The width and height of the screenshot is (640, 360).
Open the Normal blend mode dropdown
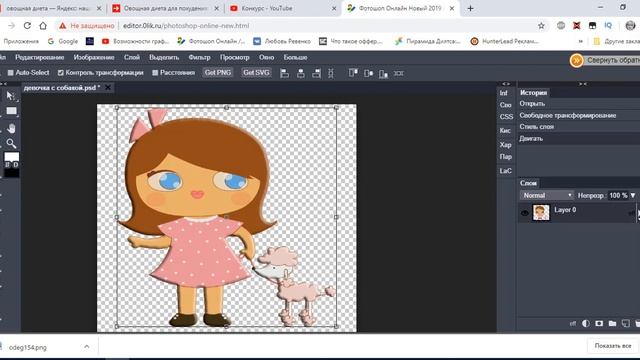(547, 196)
